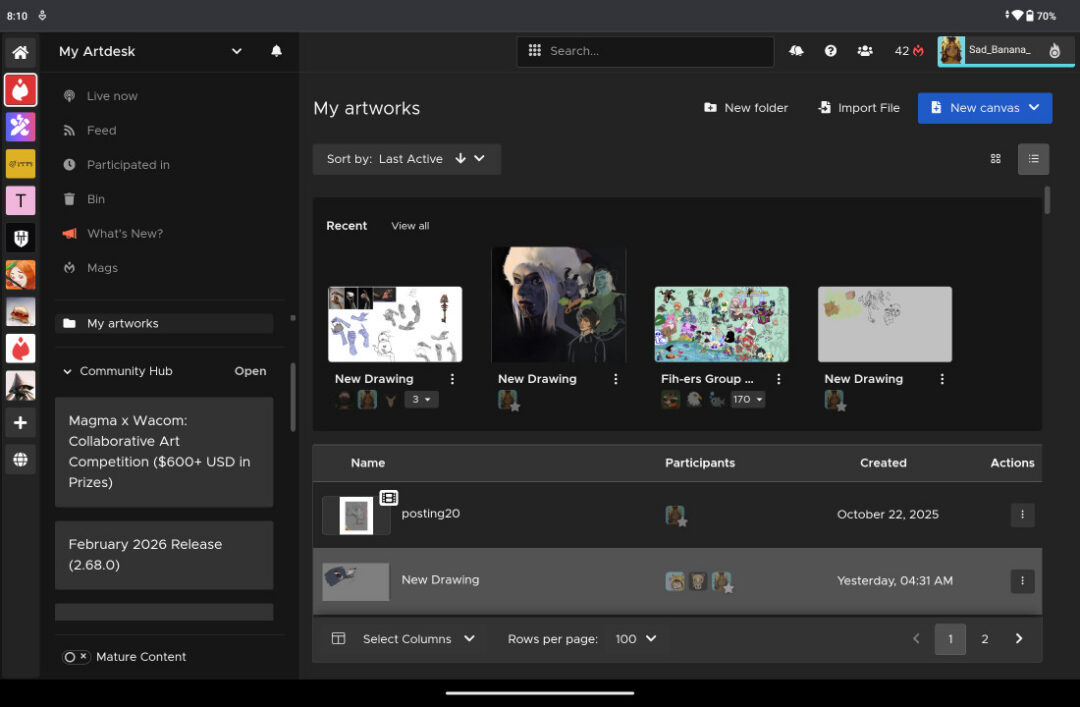
Task: Click the turtle icon in top bar
Action: coord(796,50)
